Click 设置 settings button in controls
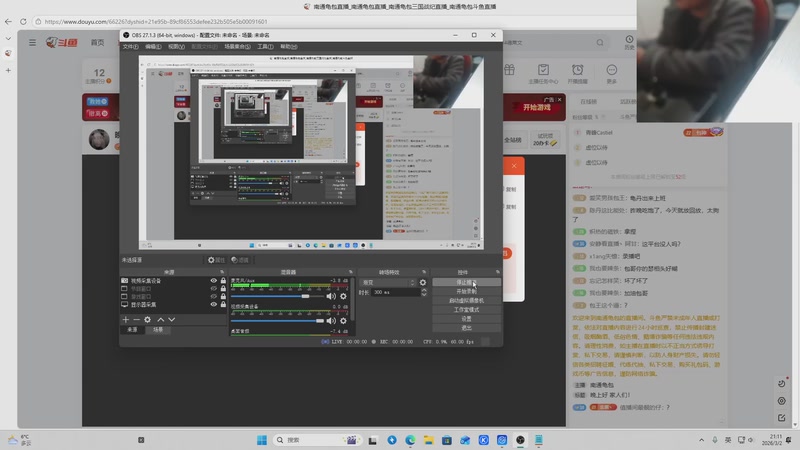The height and width of the screenshot is (450, 800). click(466, 319)
